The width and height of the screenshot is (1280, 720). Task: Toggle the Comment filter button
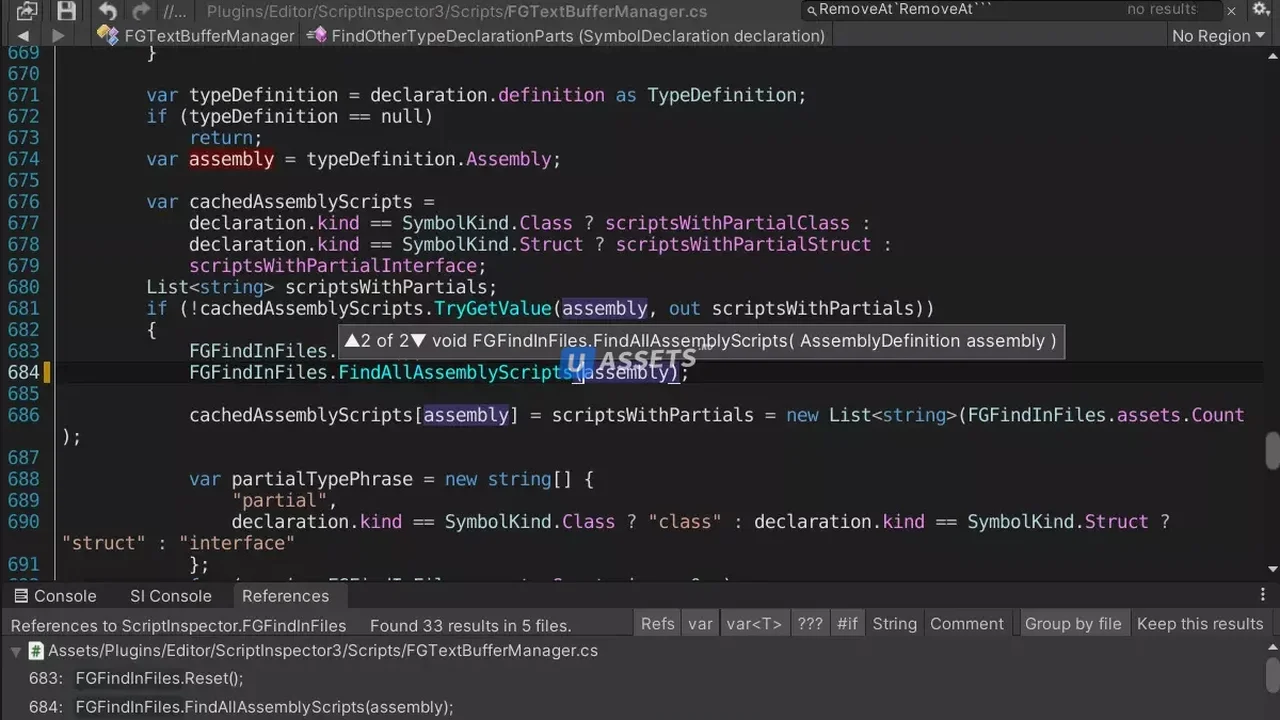(966, 624)
